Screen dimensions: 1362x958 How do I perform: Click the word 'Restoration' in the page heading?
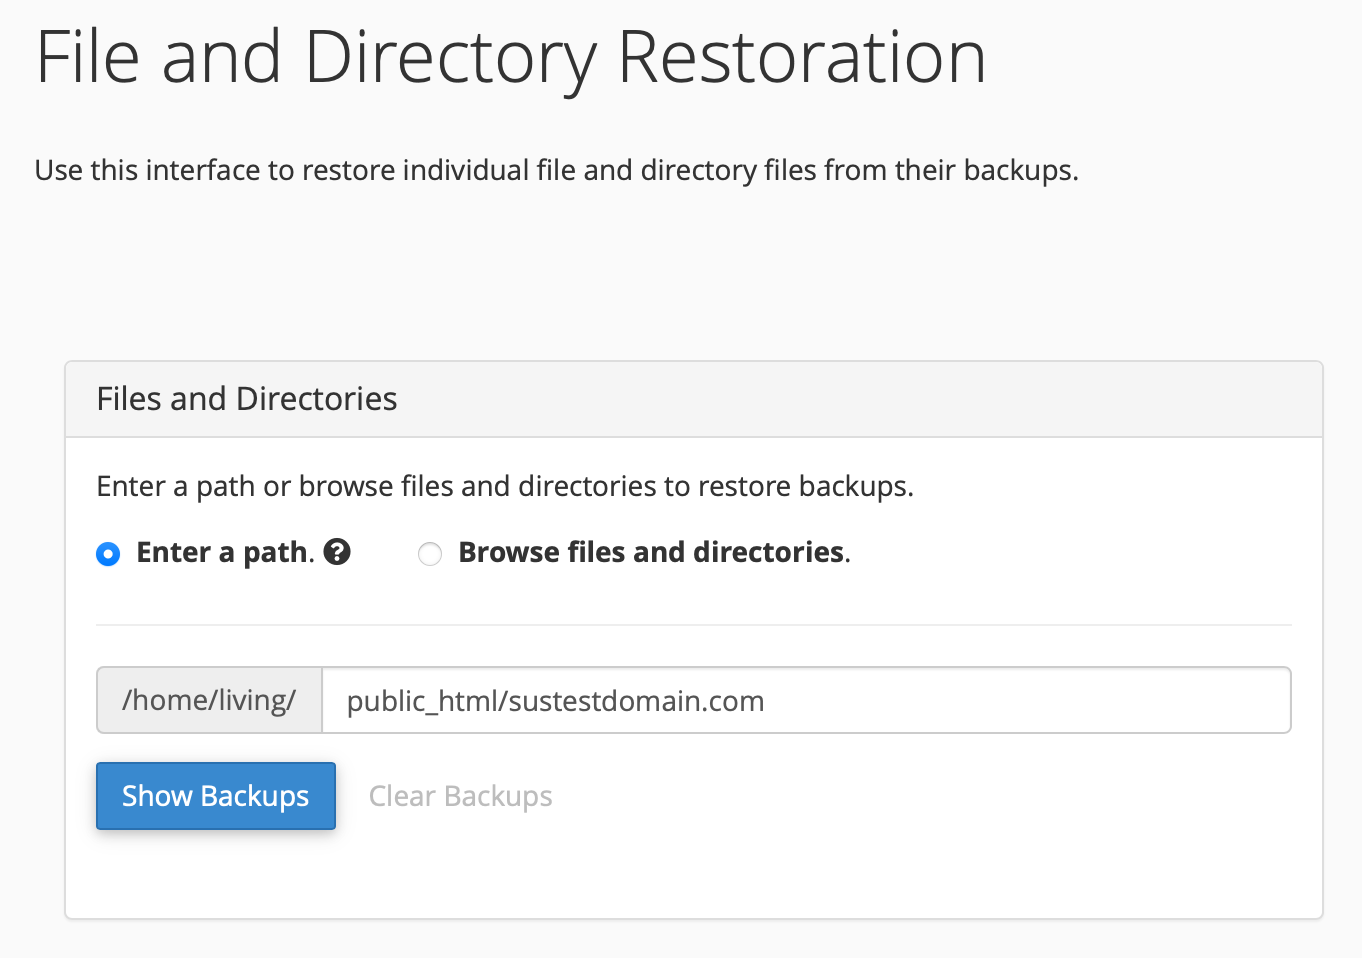point(802,58)
